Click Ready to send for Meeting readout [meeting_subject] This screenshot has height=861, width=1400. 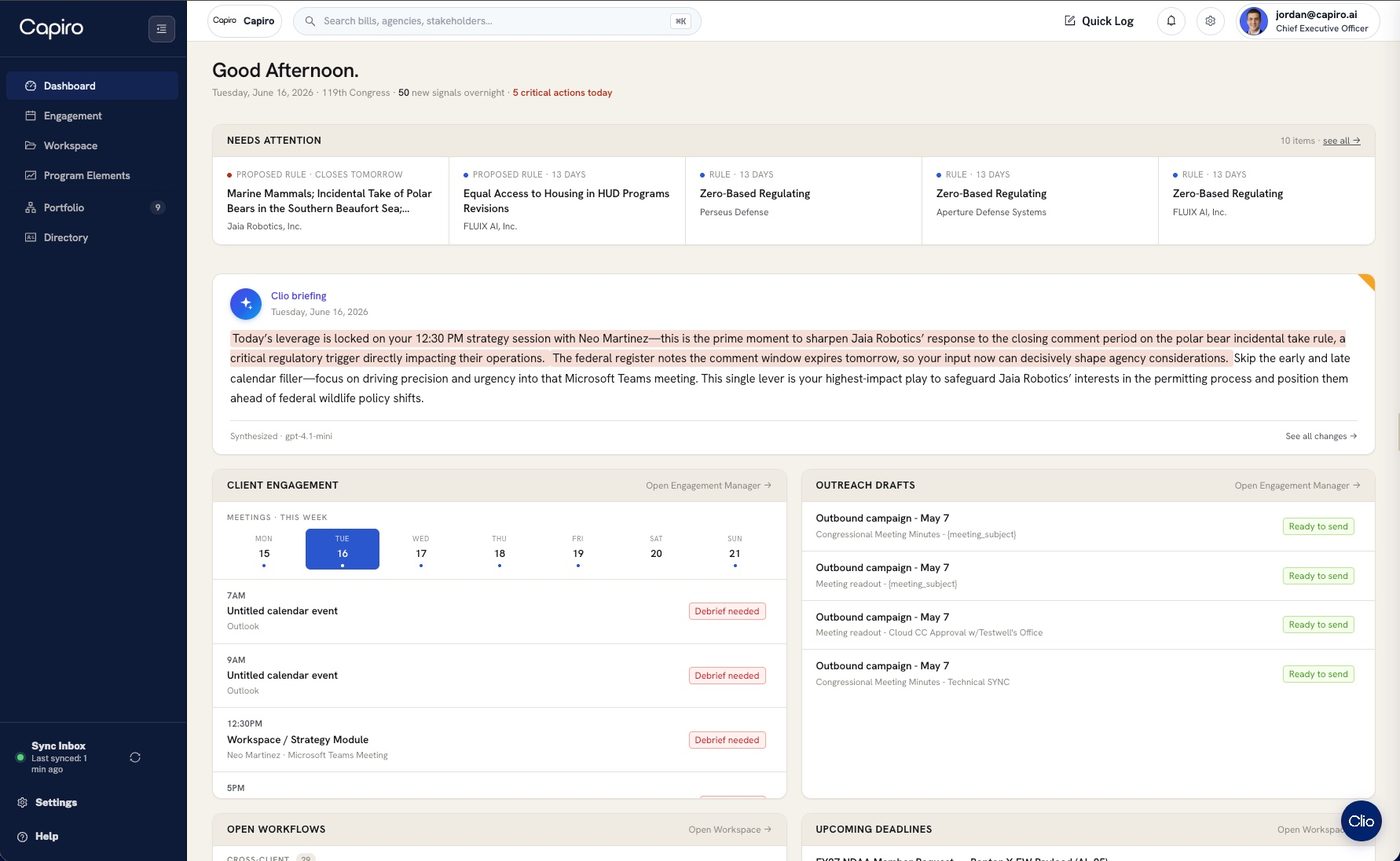tap(1318, 576)
